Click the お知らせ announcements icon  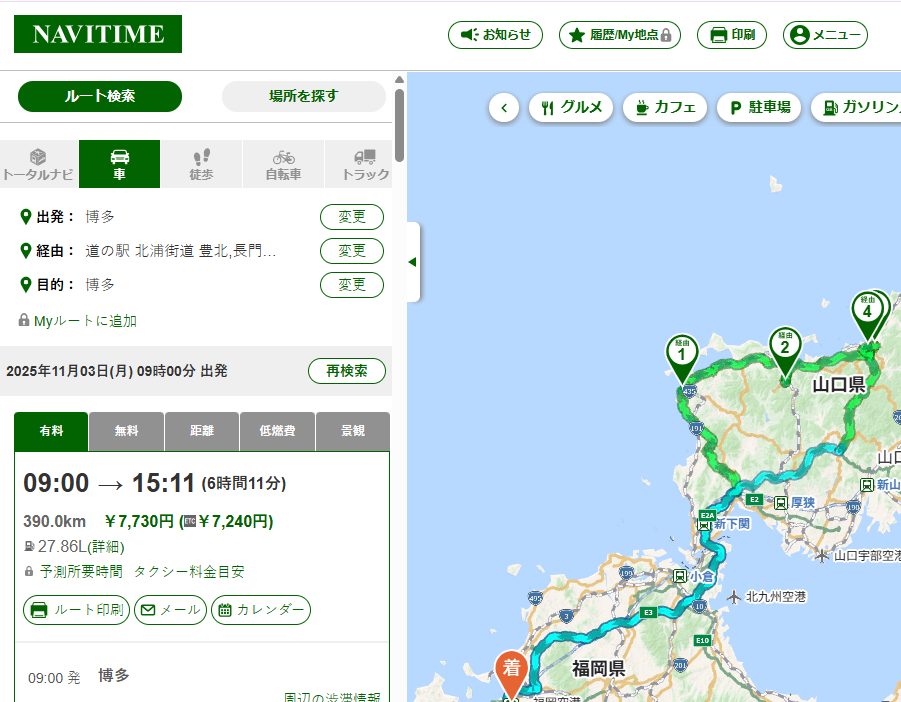[x=495, y=34]
